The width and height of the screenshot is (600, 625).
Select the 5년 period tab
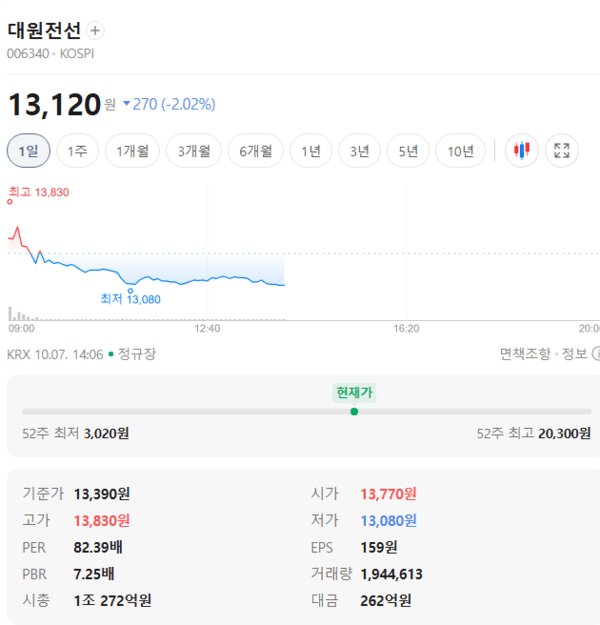(x=408, y=151)
